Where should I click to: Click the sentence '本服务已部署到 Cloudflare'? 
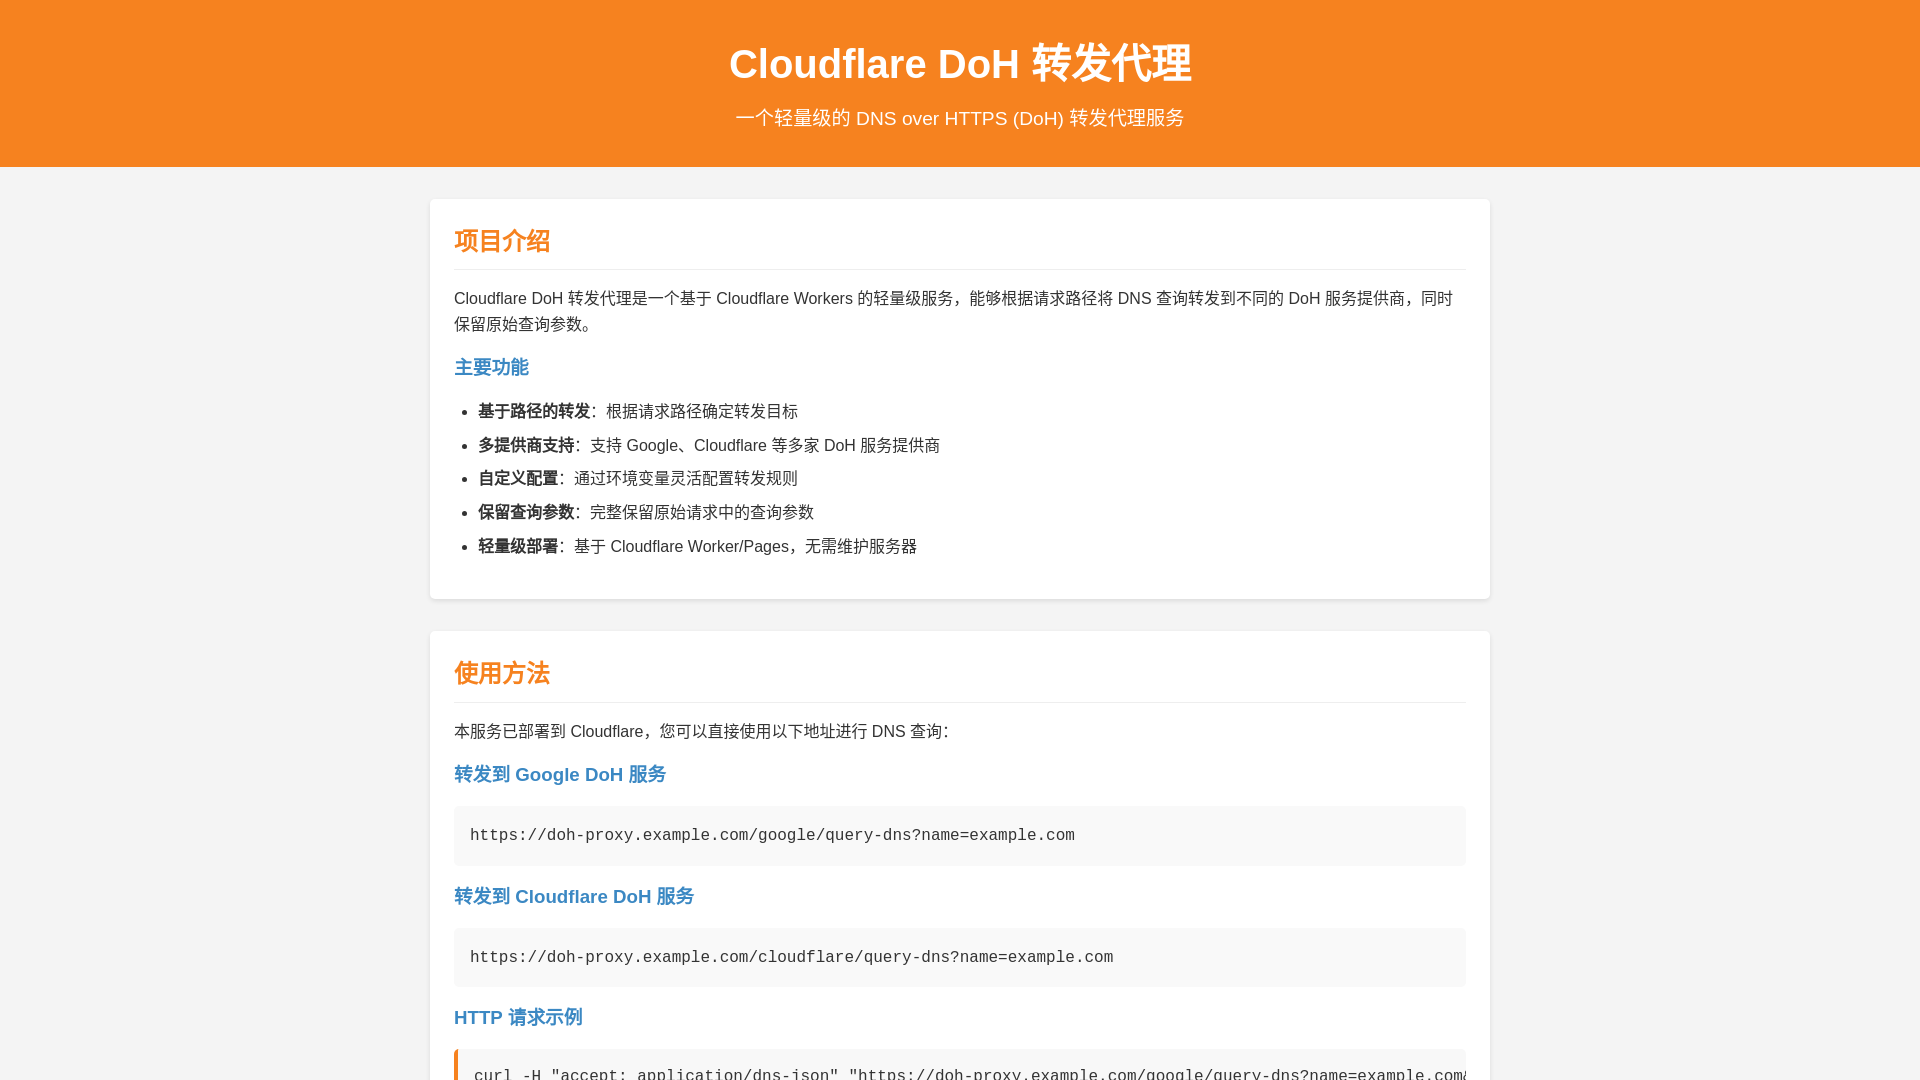pyautogui.click(x=701, y=731)
